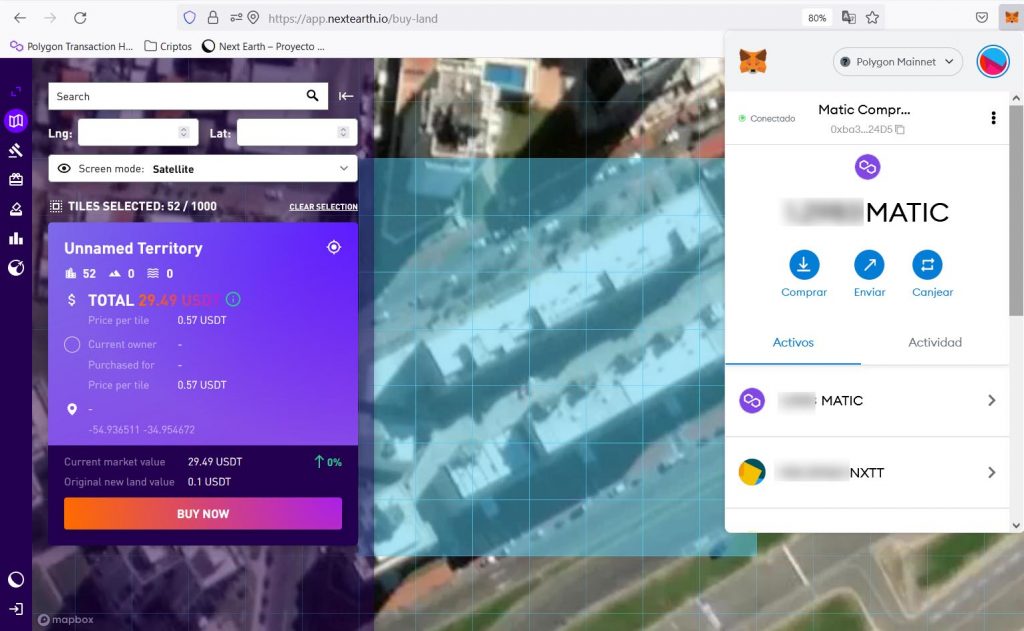Open Next Earth – Proyecto bookmark
The width and height of the screenshot is (1024, 631).
click(263, 46)
